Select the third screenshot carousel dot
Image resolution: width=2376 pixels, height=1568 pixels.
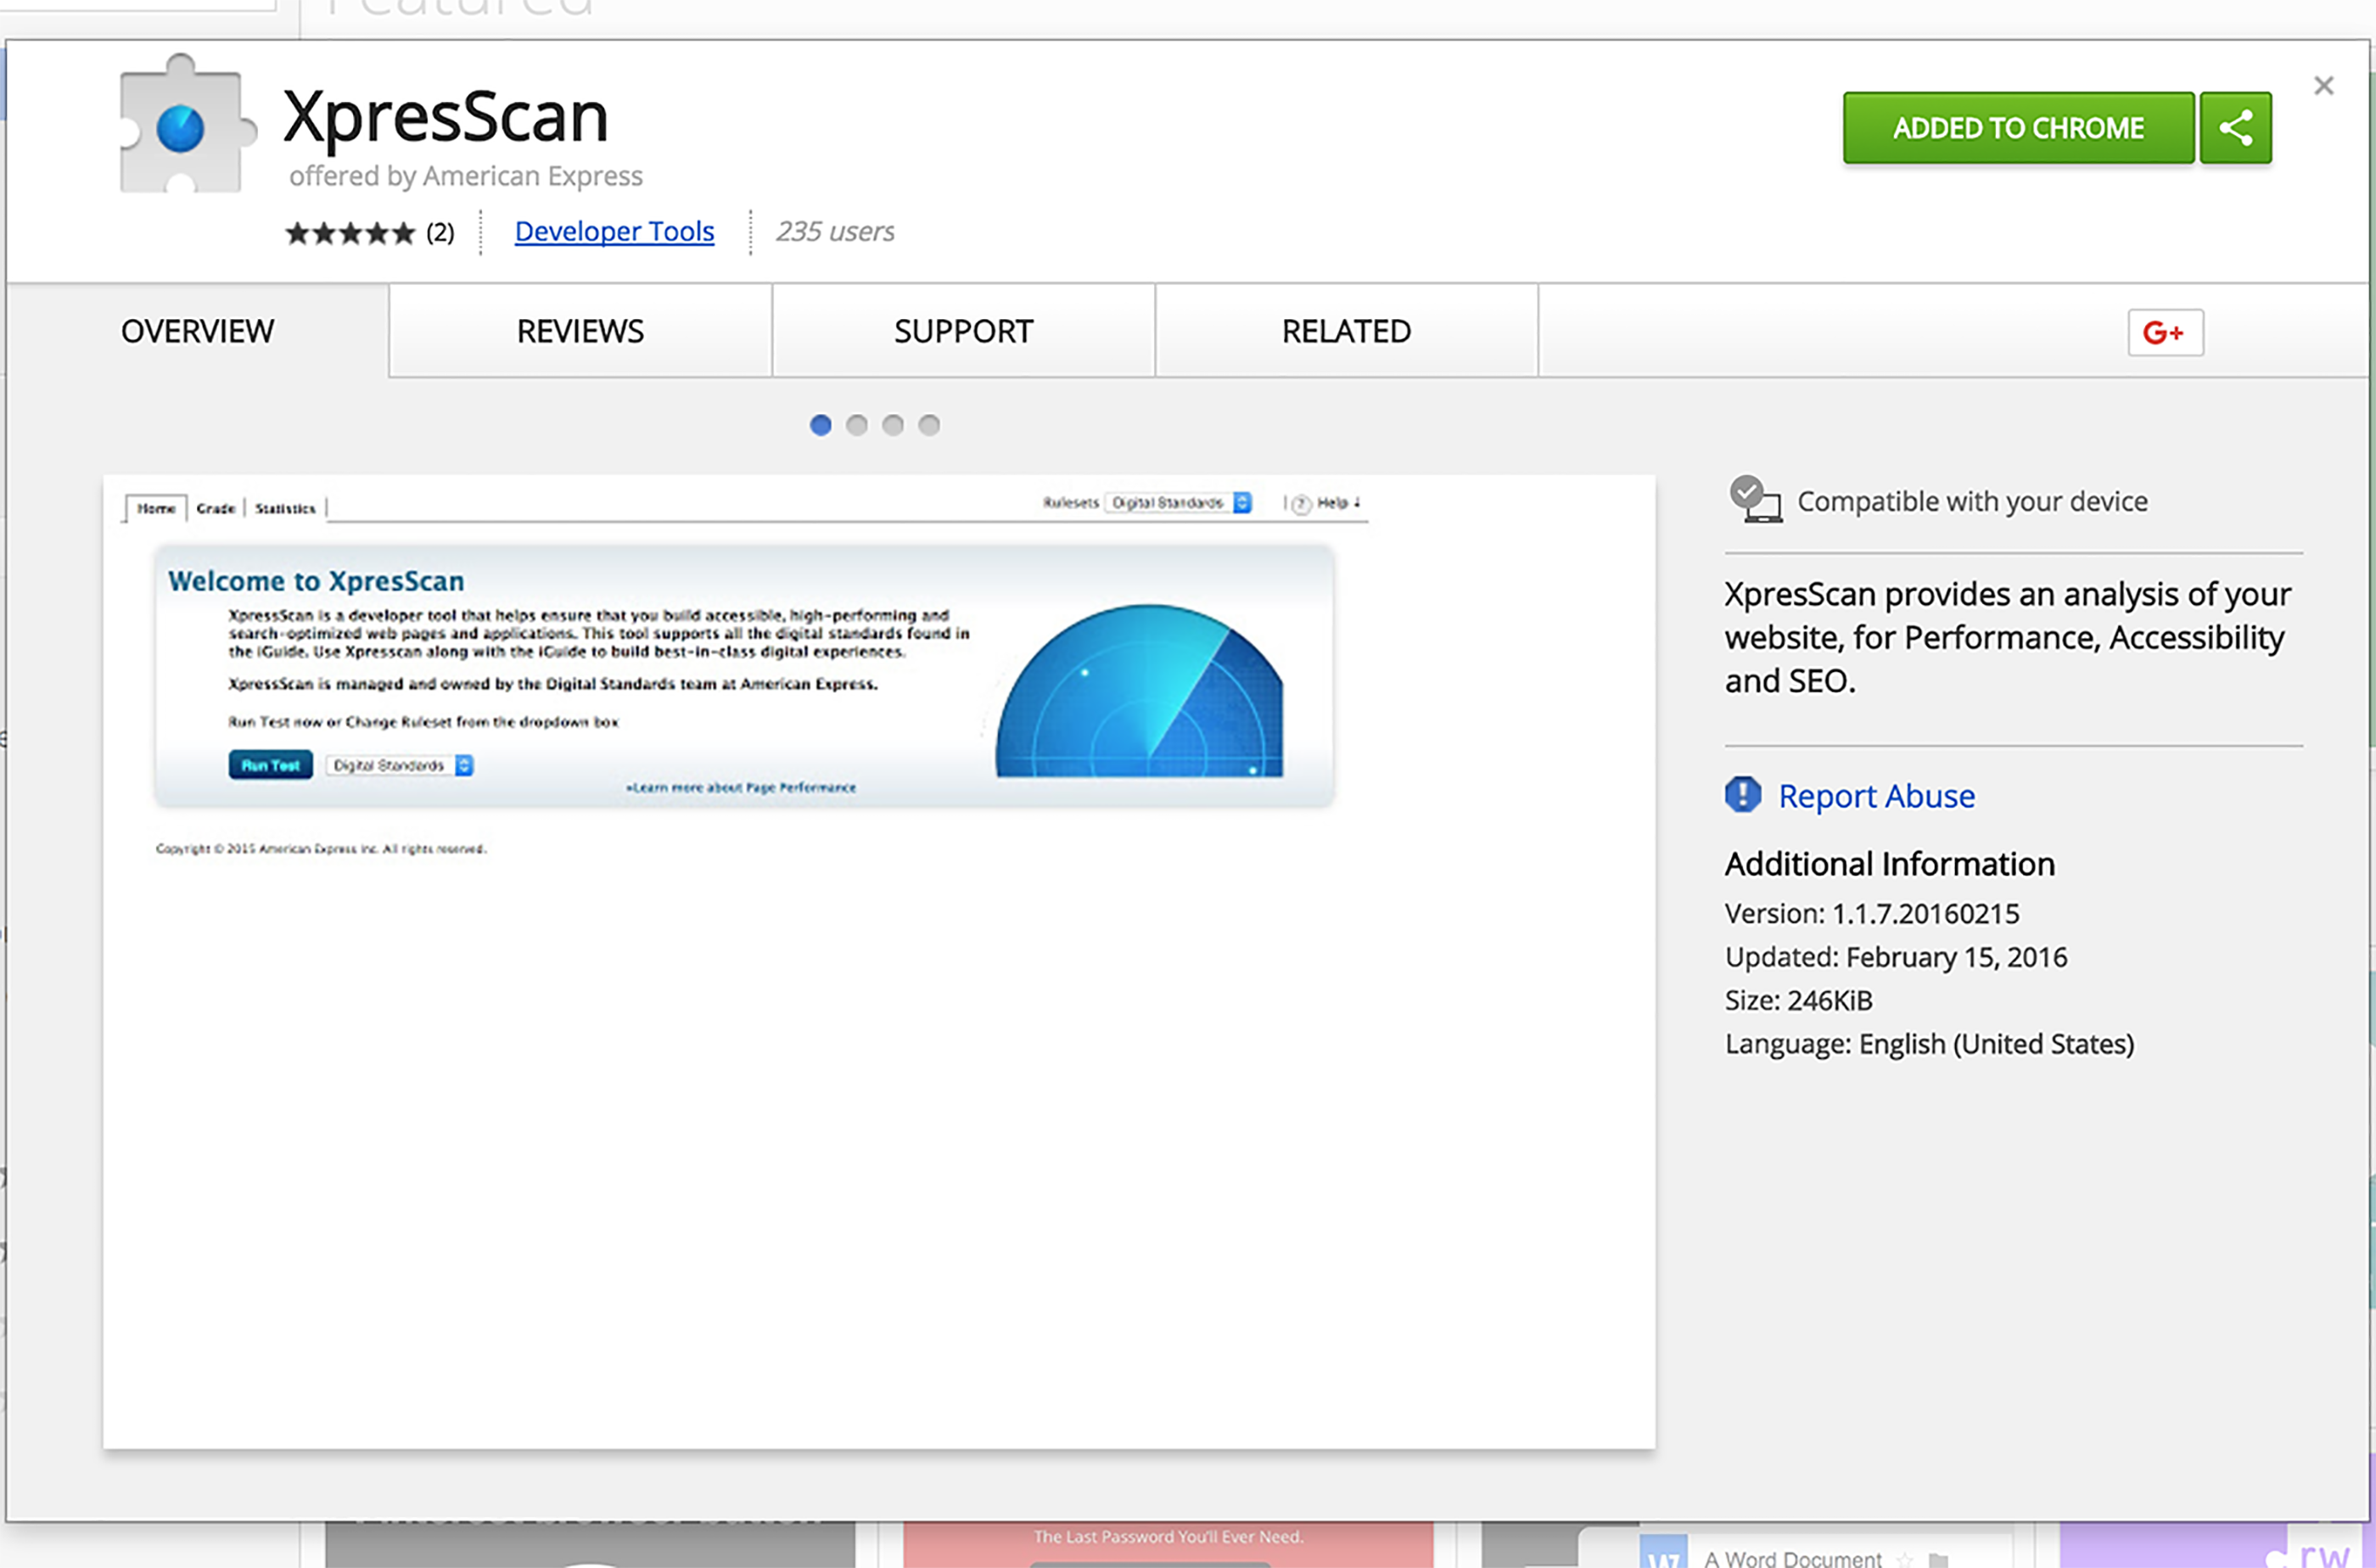tap(893, 425)
